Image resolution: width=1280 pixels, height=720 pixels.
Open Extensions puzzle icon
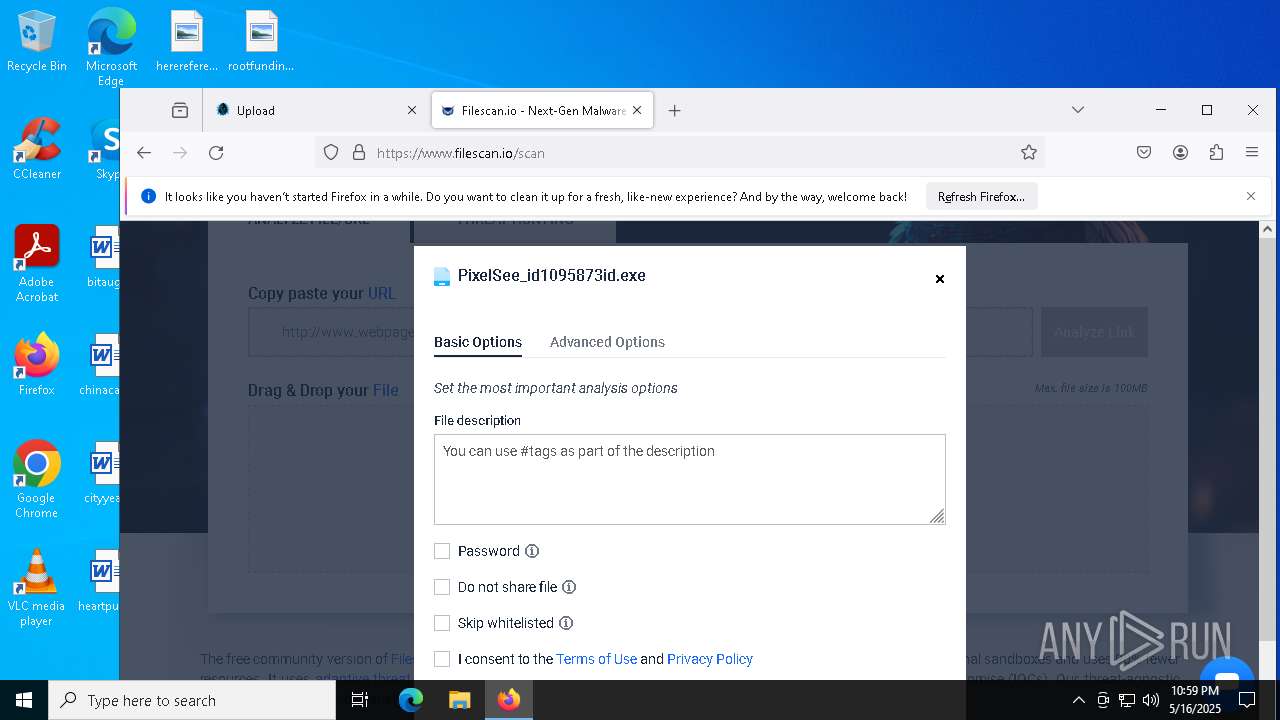click(1216, 153)
